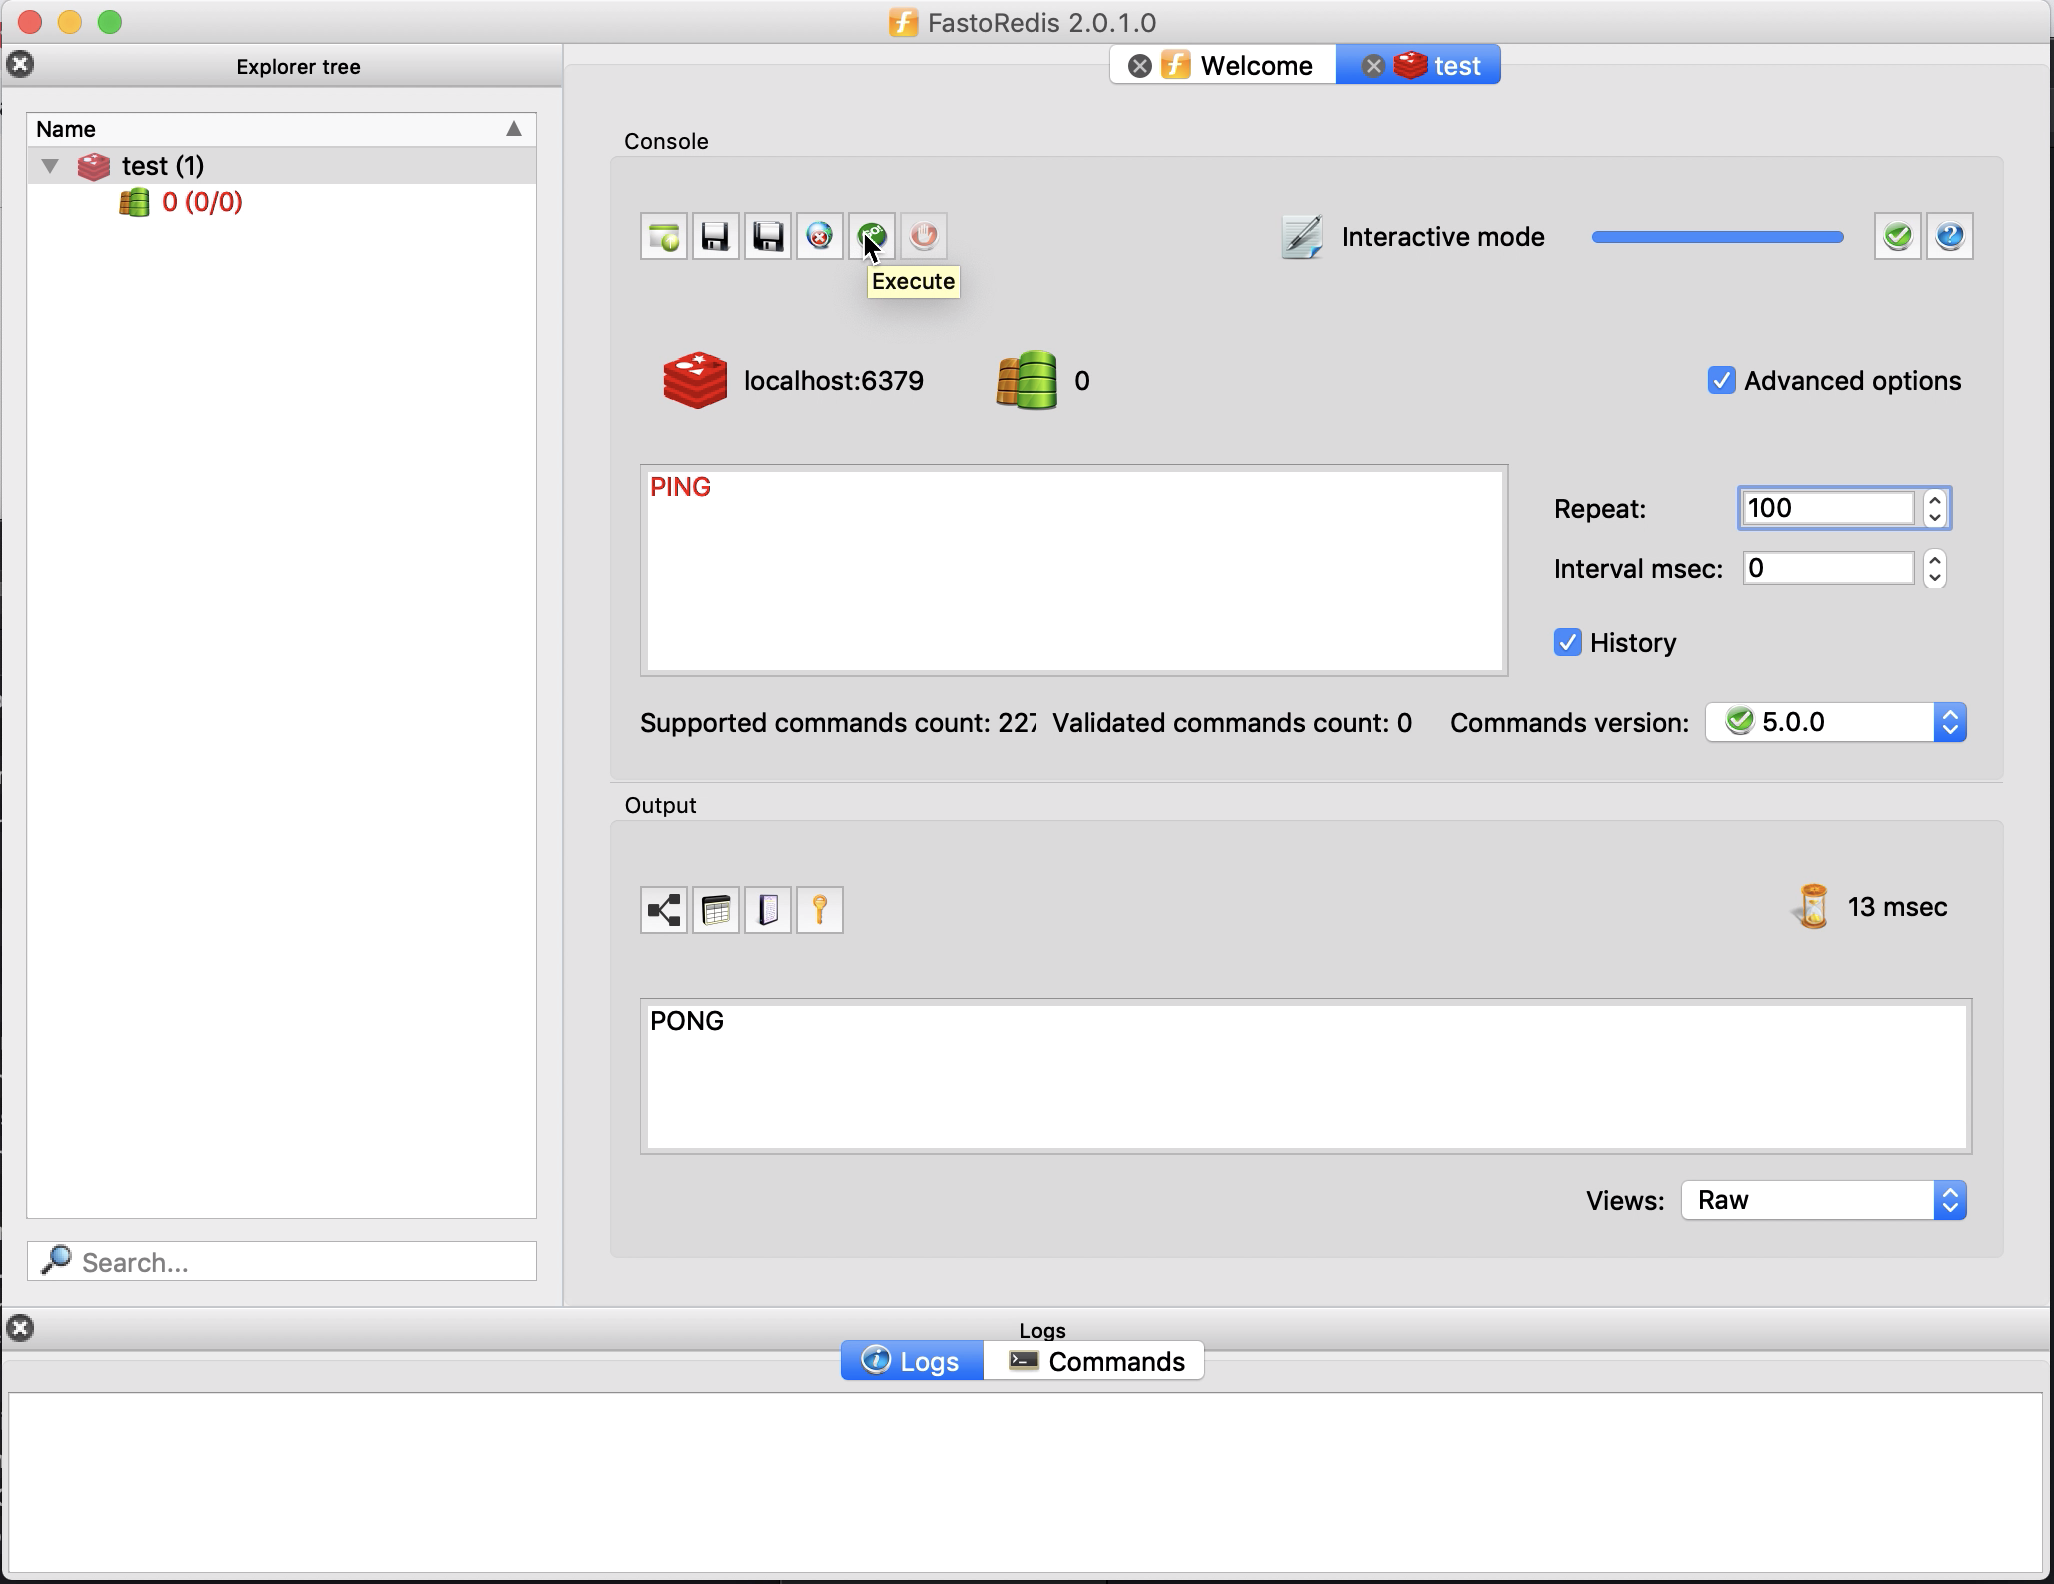Focus the Explorer tree Search field

(x=282, y=1261)
